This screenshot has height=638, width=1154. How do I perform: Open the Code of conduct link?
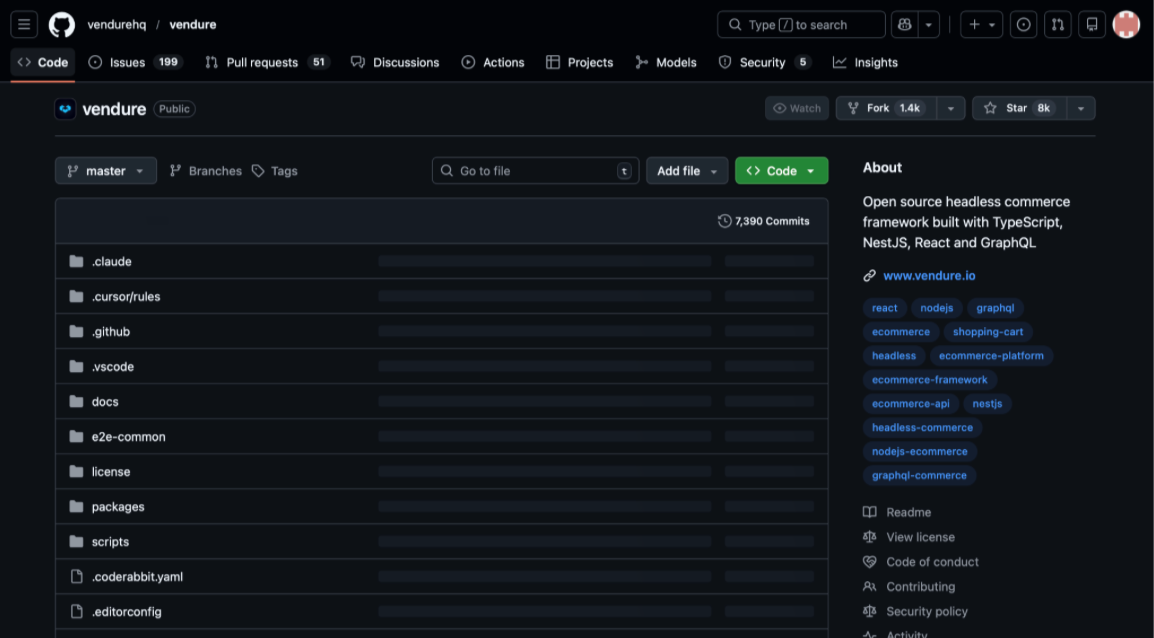[932, 562]
